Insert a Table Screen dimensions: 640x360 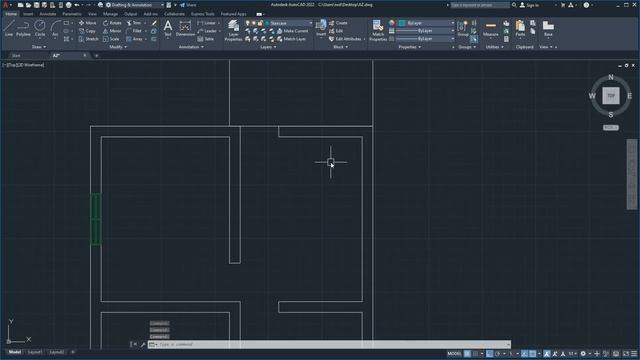[206, 39]
